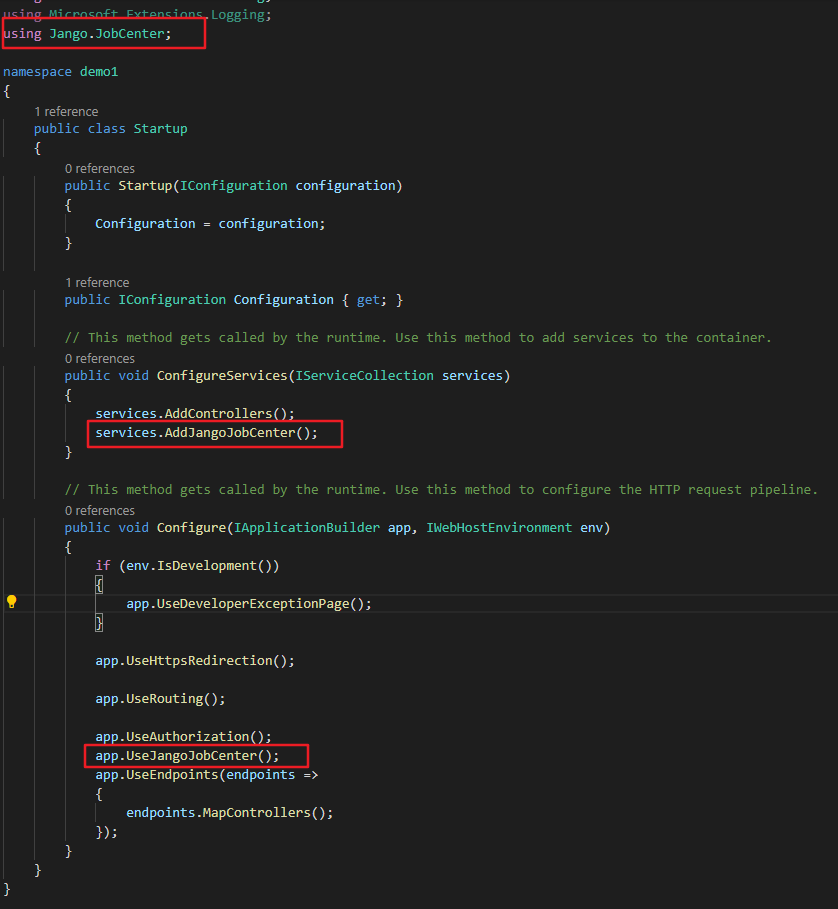Click 'app.UseRouting();' line
Image resolution: width=838 pixels, height=909 pixels.
click(161, 699)
